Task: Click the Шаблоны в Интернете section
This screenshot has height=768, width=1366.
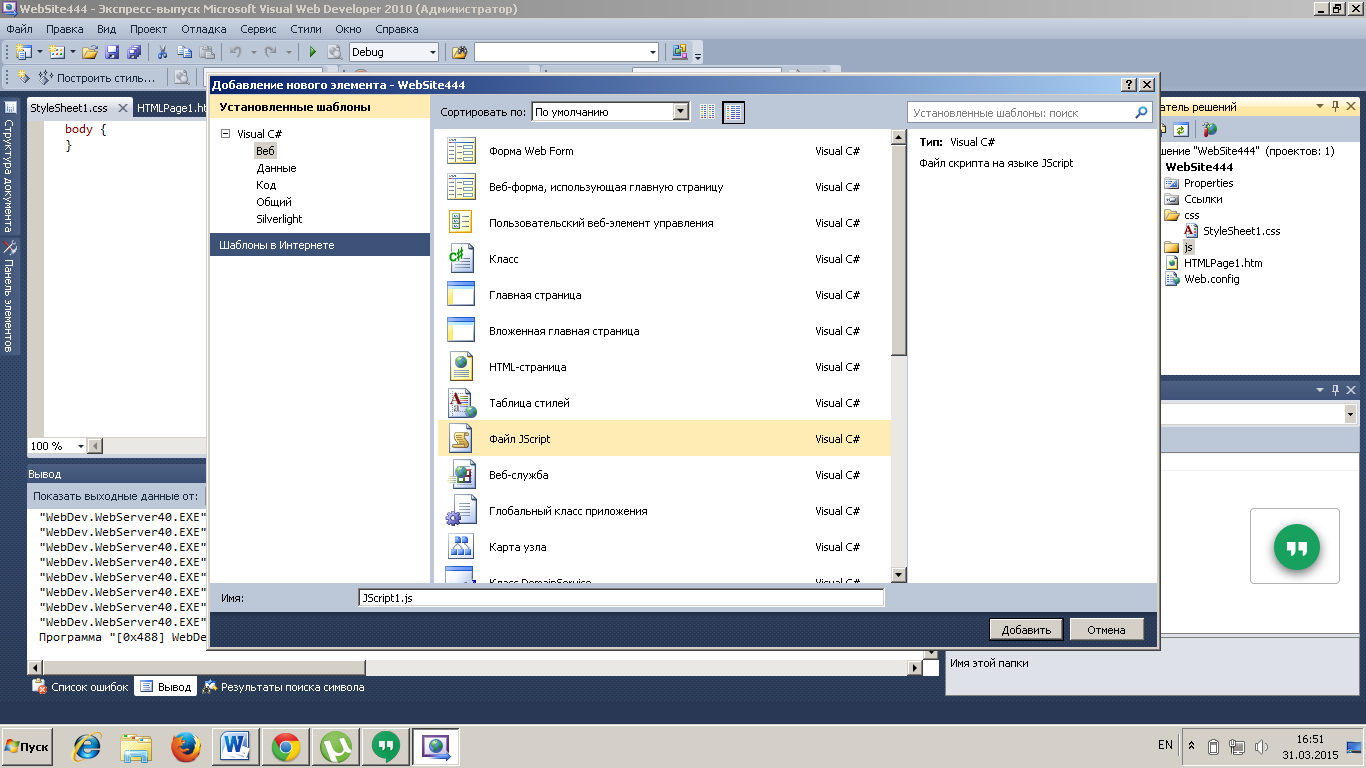Action: coord(319,245)
